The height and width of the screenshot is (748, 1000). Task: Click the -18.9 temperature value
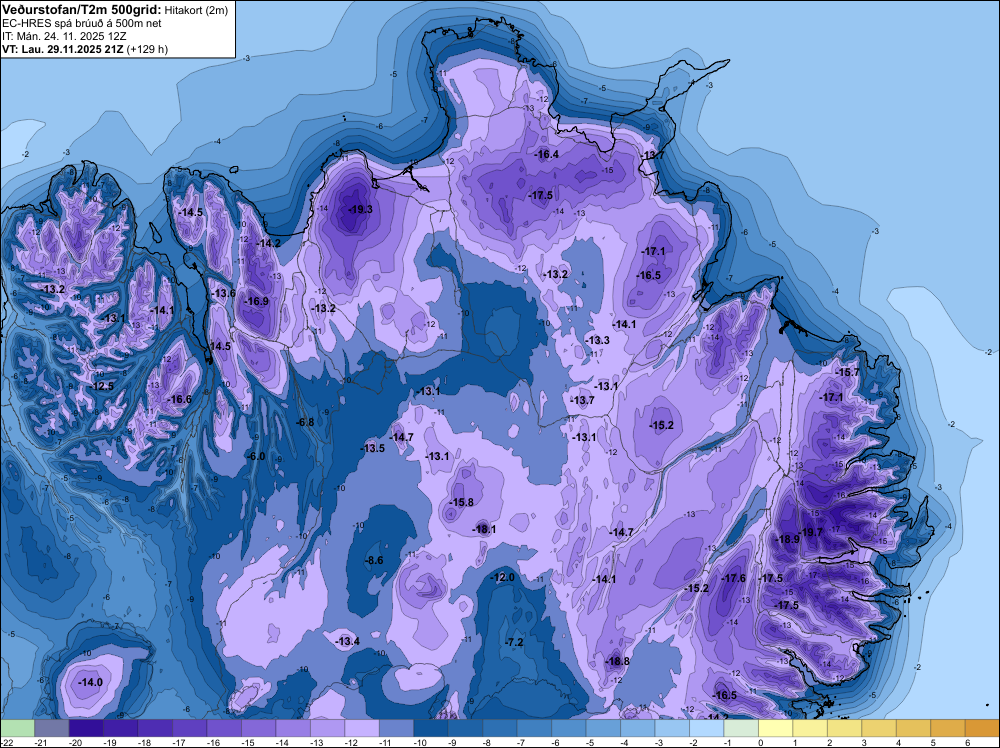click(x=787, y=539)
